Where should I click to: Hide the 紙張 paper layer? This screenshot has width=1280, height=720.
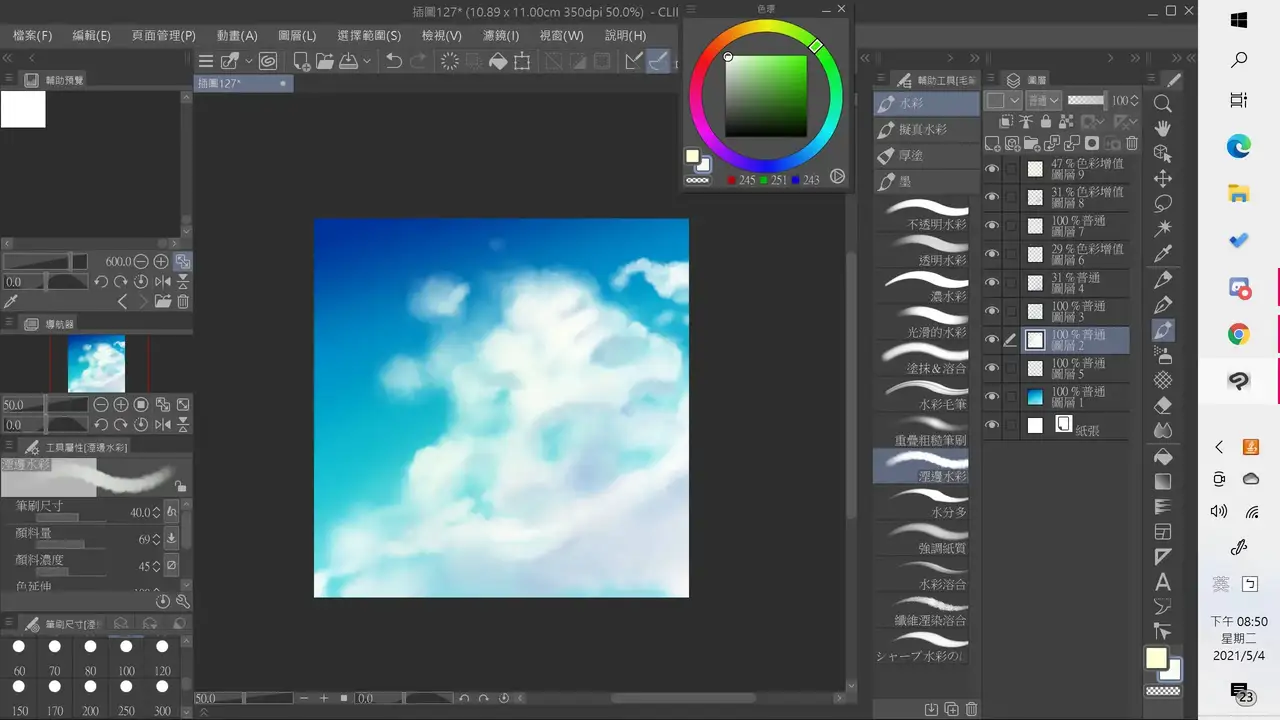pos(992,425)
